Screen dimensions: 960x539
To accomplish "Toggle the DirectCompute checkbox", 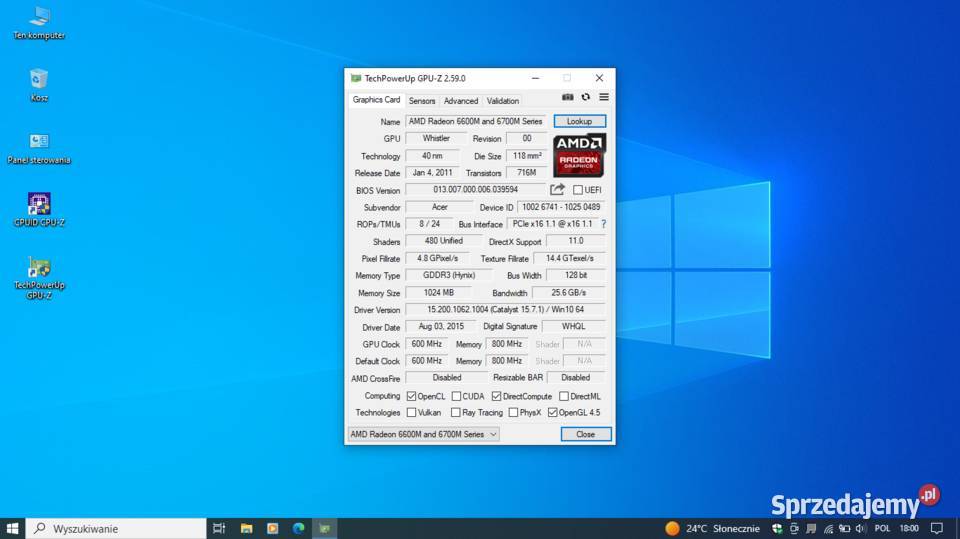I will 497,396.
